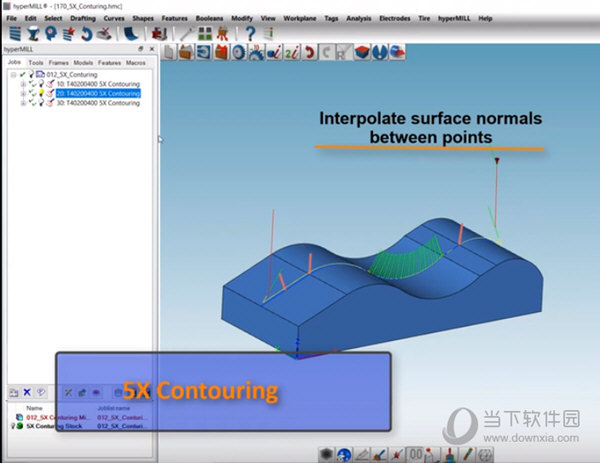Click the blue curved surface icon
Screen dimensions: 600x463
click(131, 34)
